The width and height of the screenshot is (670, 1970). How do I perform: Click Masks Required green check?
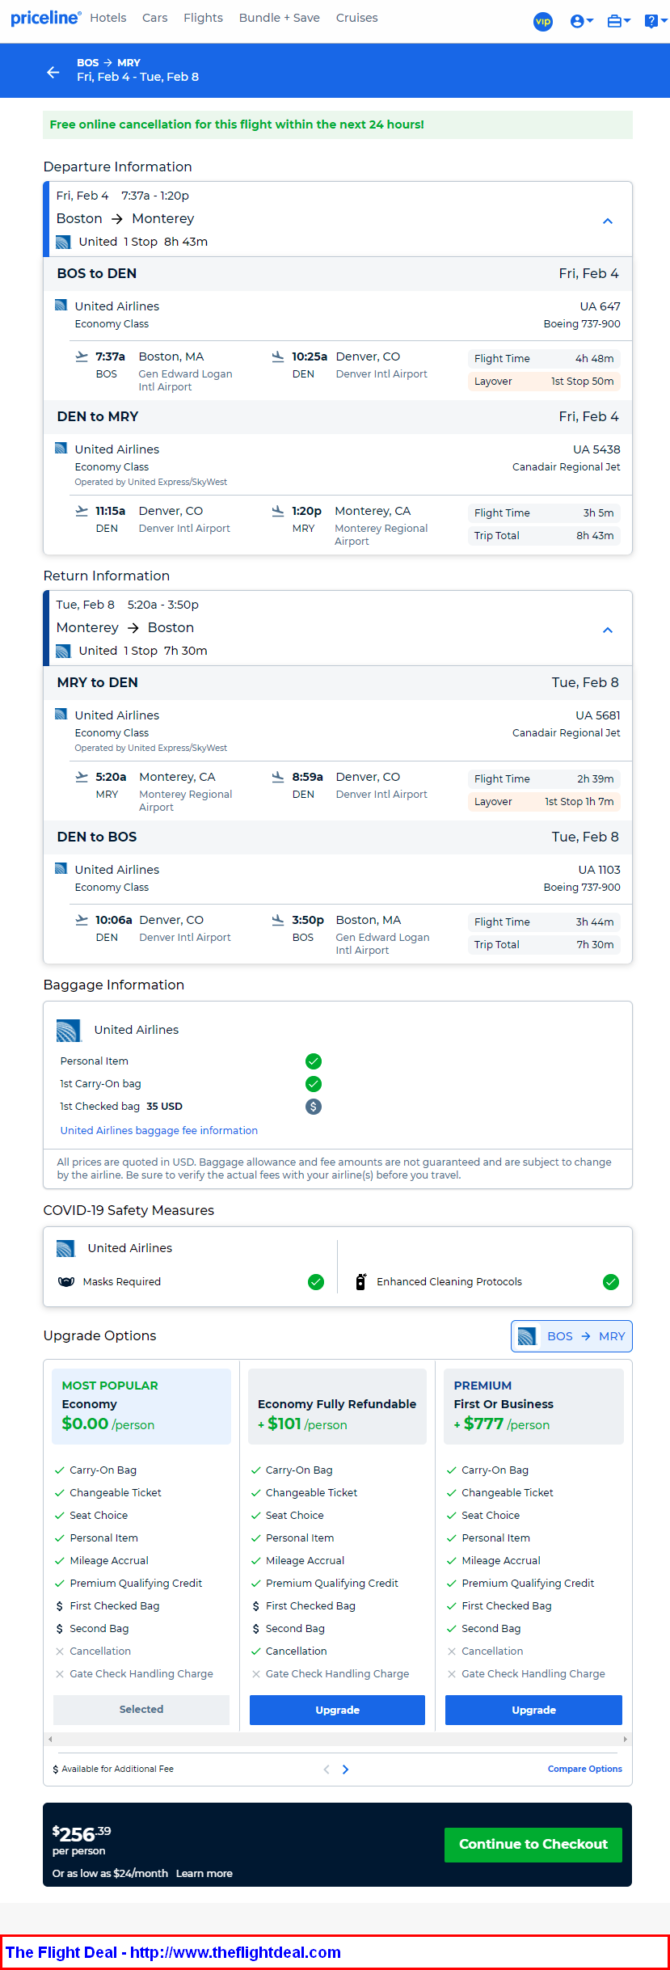coord(316,1282)
